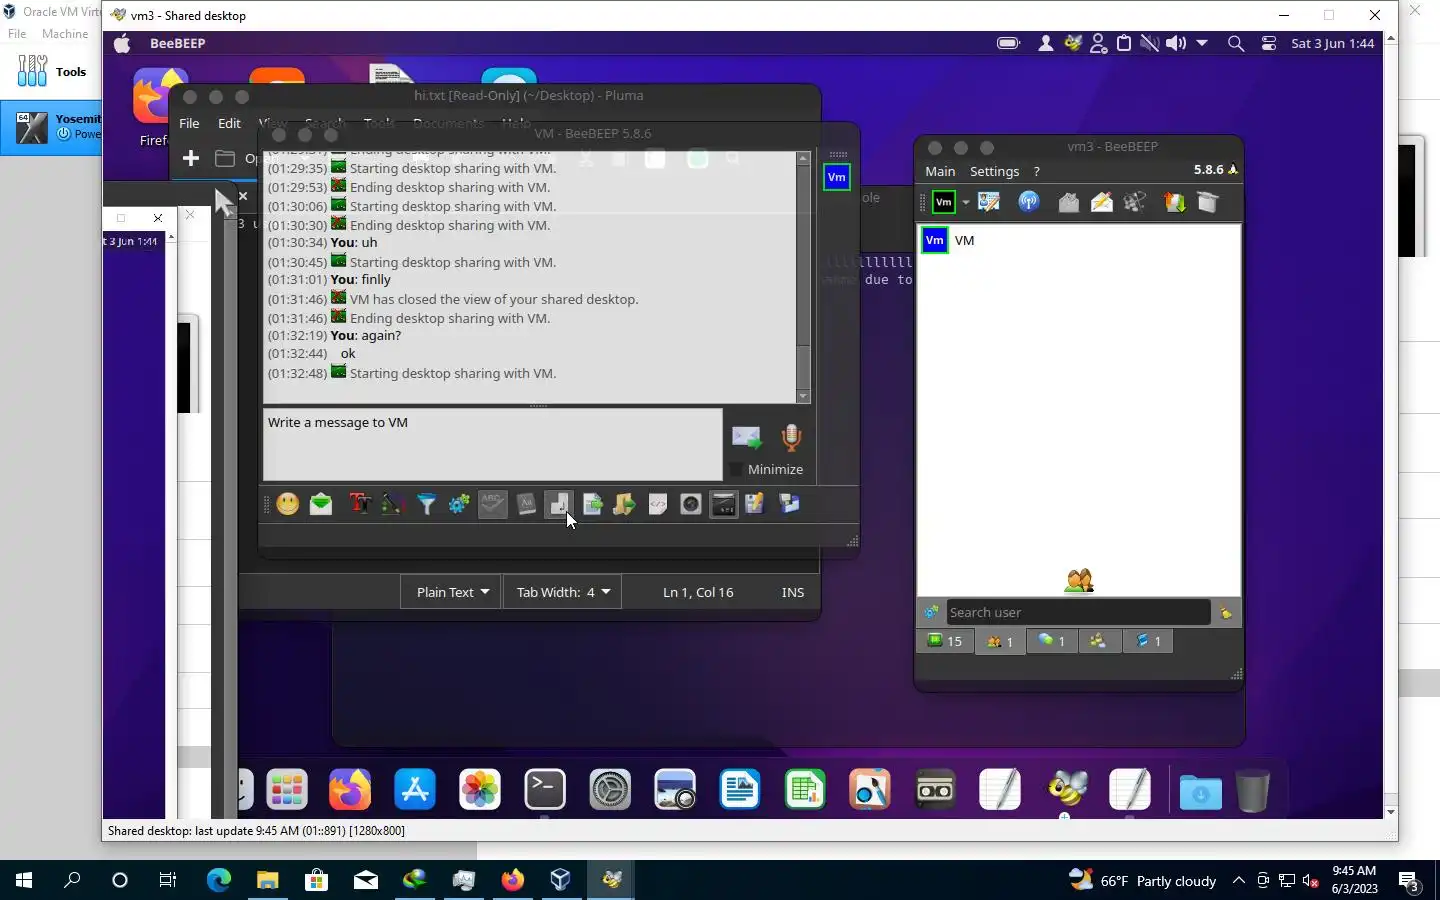Click the gray box icon in BeeBEEP toolbar
1440x900 pixels.
click(x=1207, y=202)
